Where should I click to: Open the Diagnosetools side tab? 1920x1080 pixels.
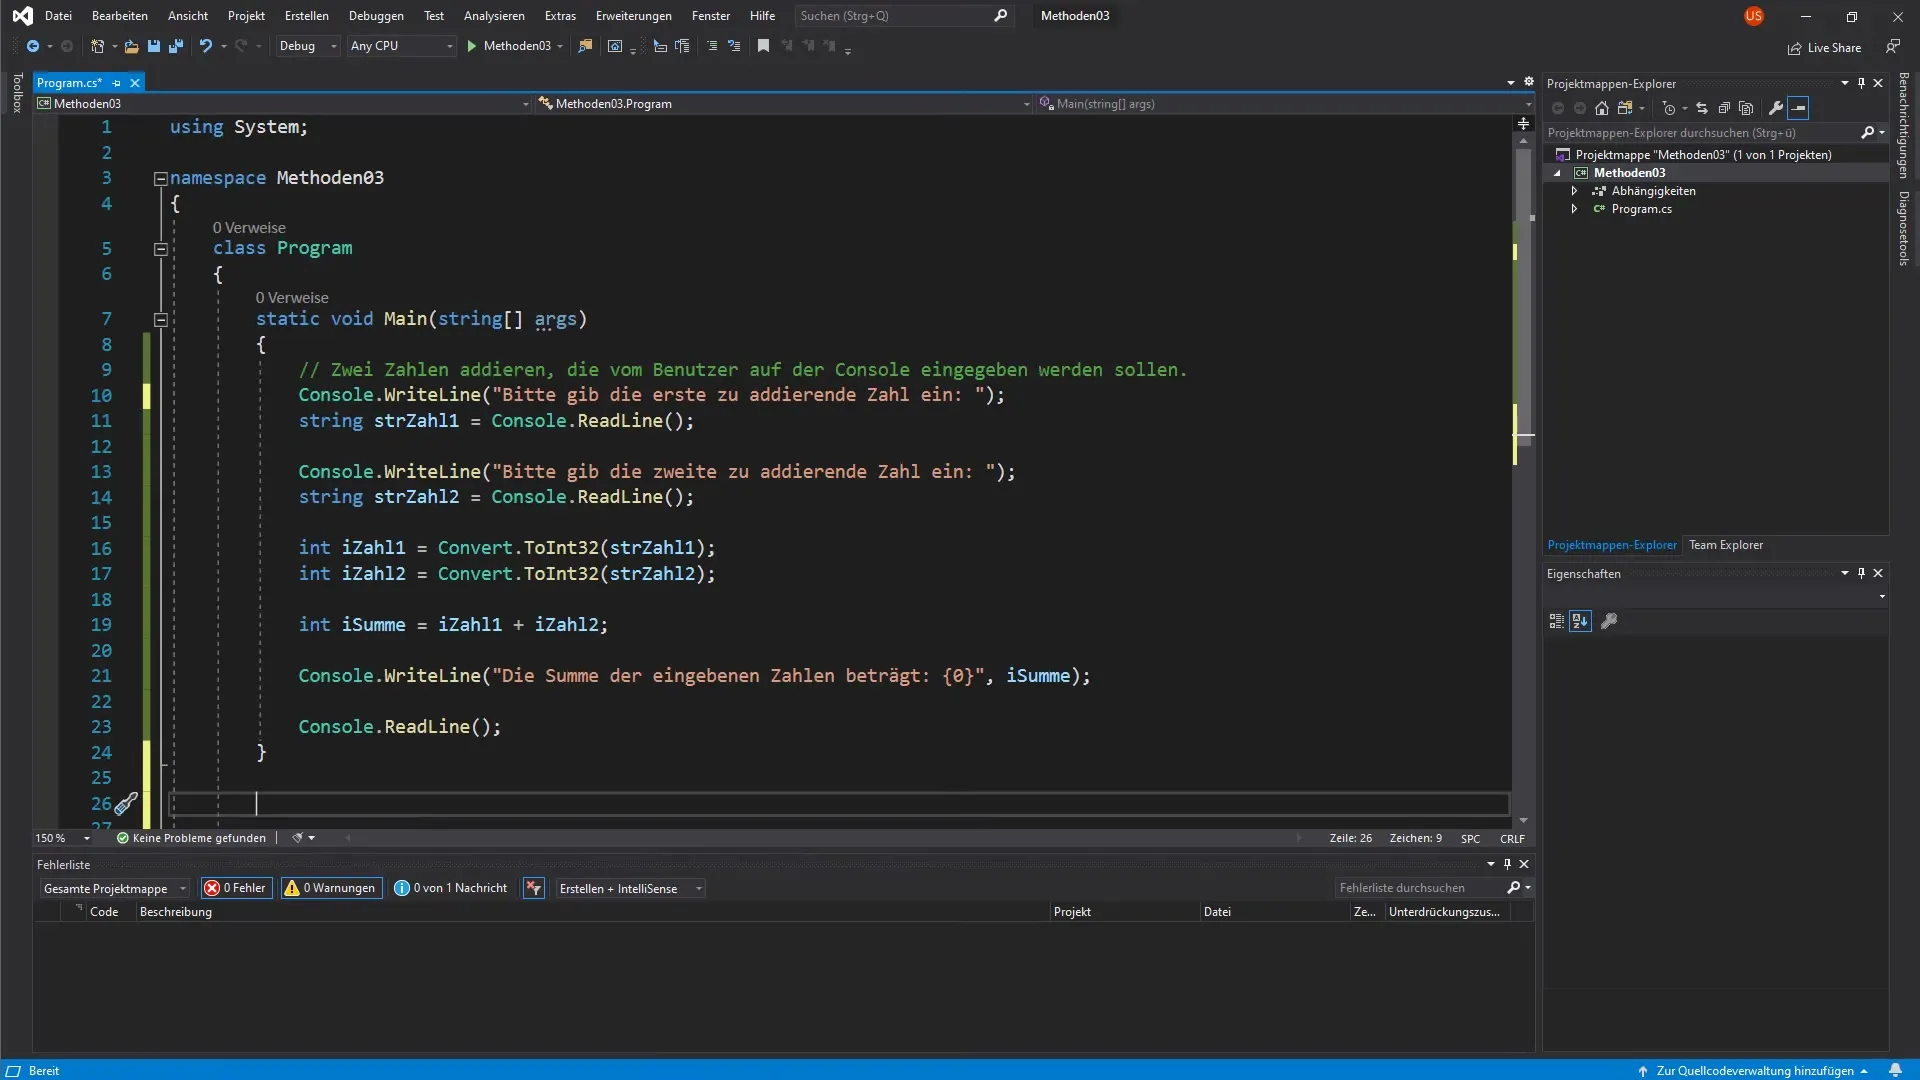point(1903,228)
